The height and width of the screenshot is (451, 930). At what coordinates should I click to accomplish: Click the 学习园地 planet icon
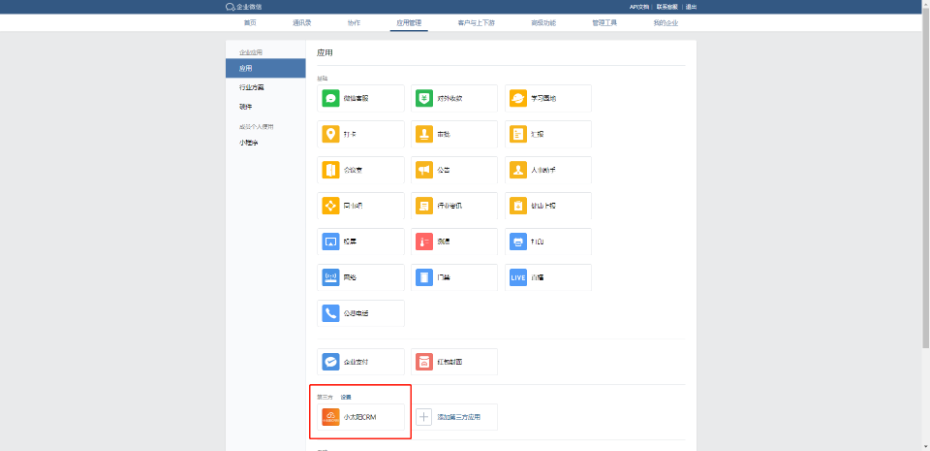(x=518, y=98)
